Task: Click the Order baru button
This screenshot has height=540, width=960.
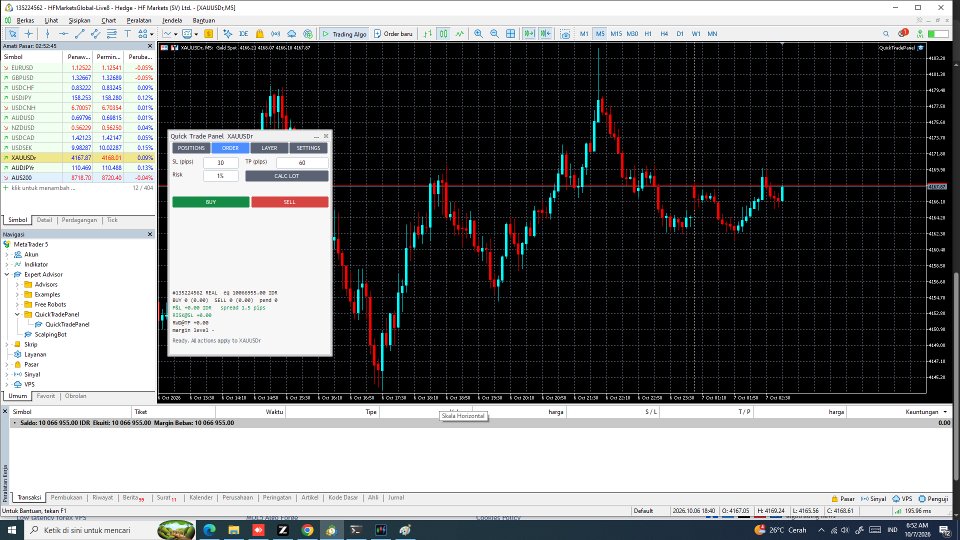Action: point(393,34)
